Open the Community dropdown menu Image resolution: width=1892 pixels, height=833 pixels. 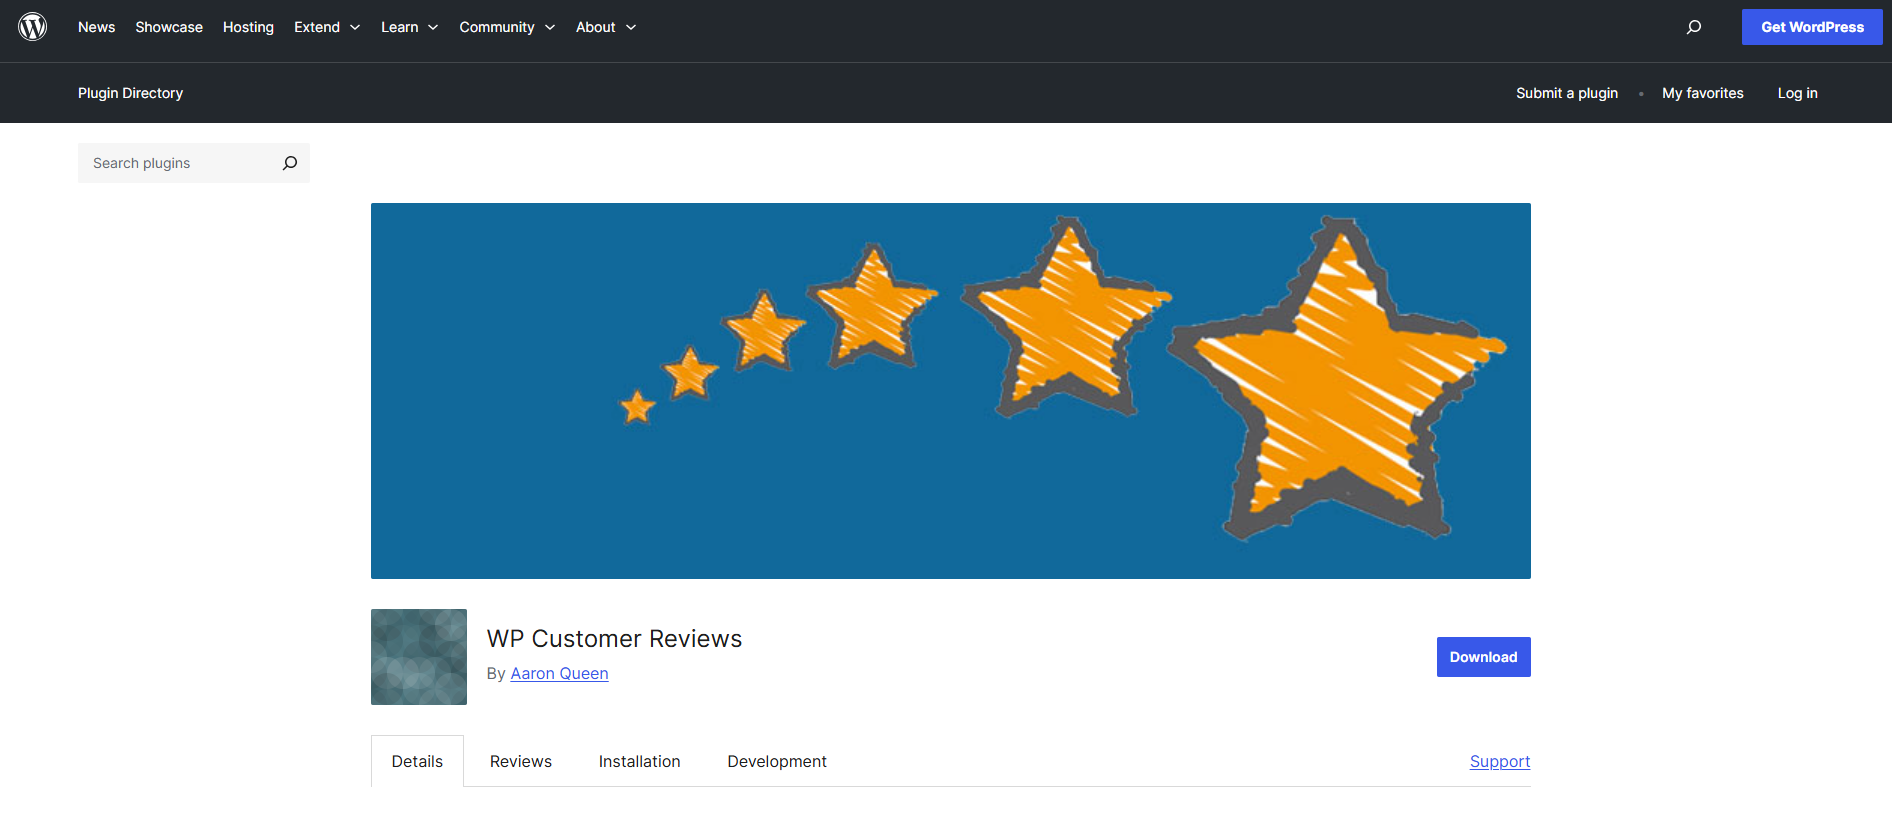coord(506,27)
